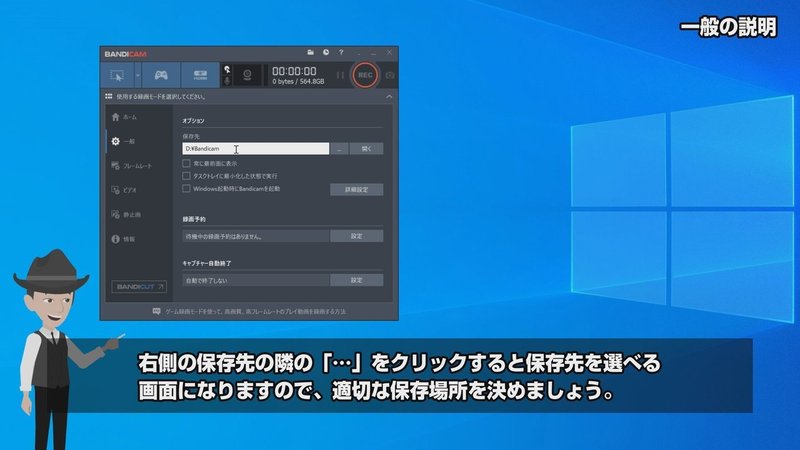
Task: Open the 詳細設定 button
Action: 357,190
